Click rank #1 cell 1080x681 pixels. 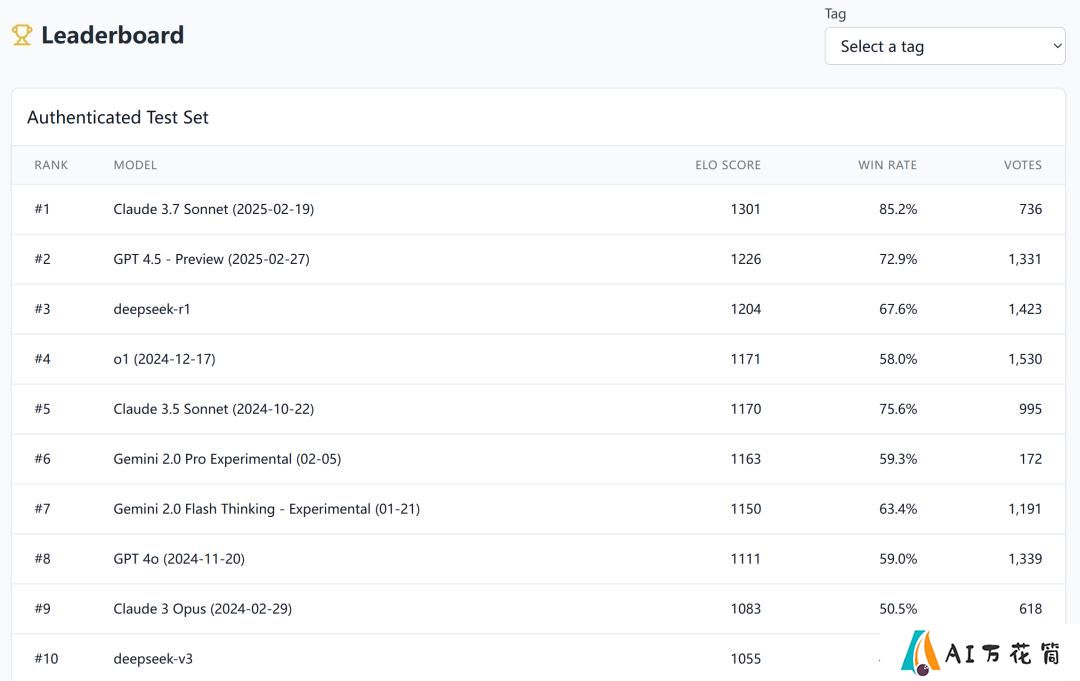pos(42,209)
